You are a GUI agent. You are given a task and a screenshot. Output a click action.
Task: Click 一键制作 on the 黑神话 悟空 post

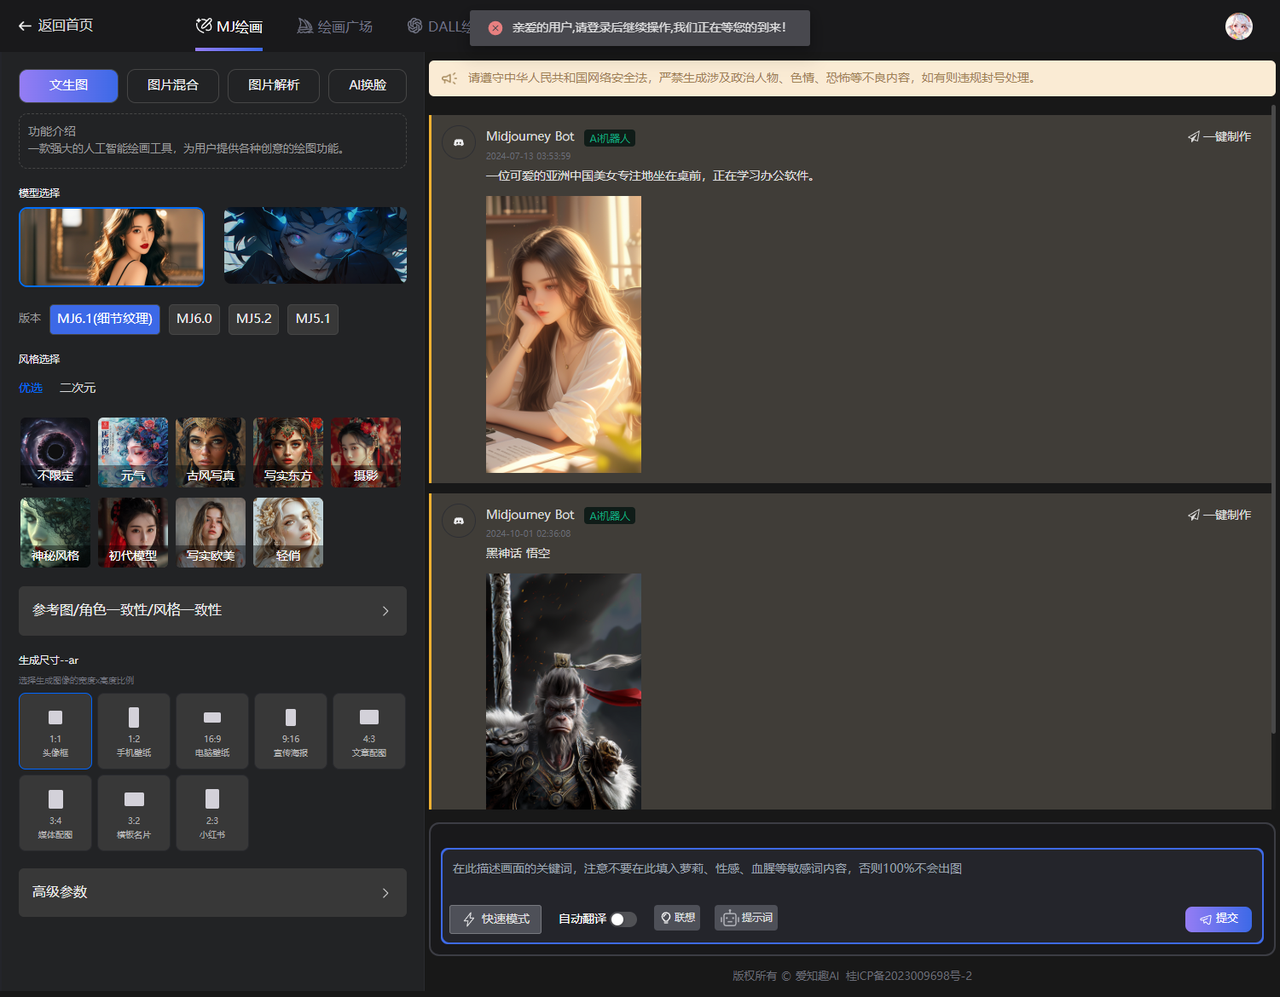pos(1219,515)
